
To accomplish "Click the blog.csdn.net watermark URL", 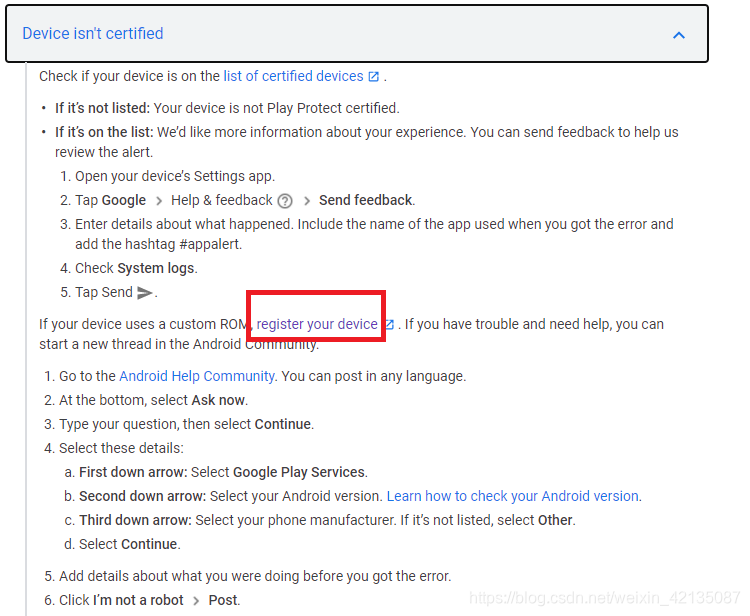I will (x=605, y=598).
